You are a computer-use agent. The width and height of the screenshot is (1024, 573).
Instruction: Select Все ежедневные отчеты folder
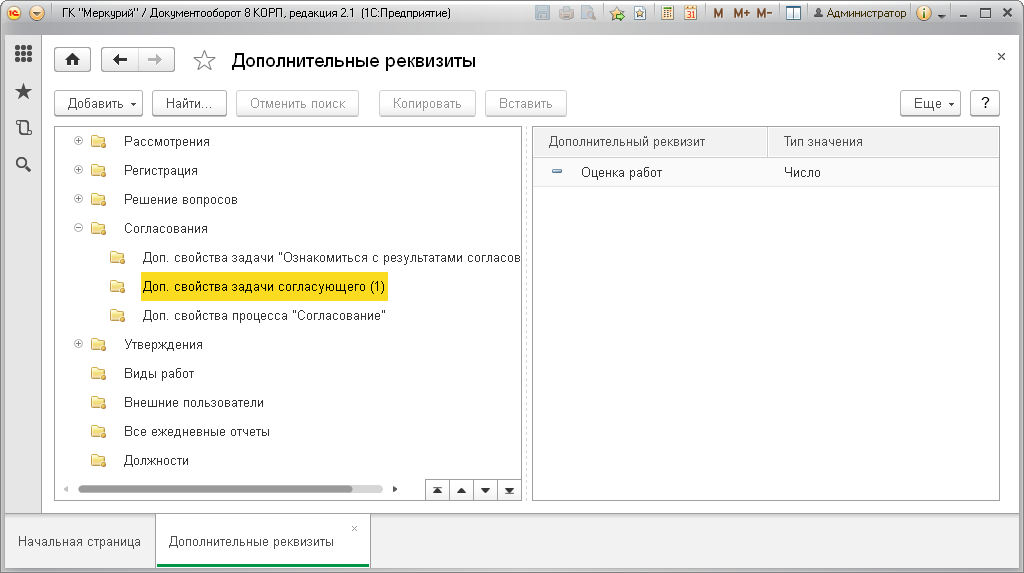[x=197, y=431]
